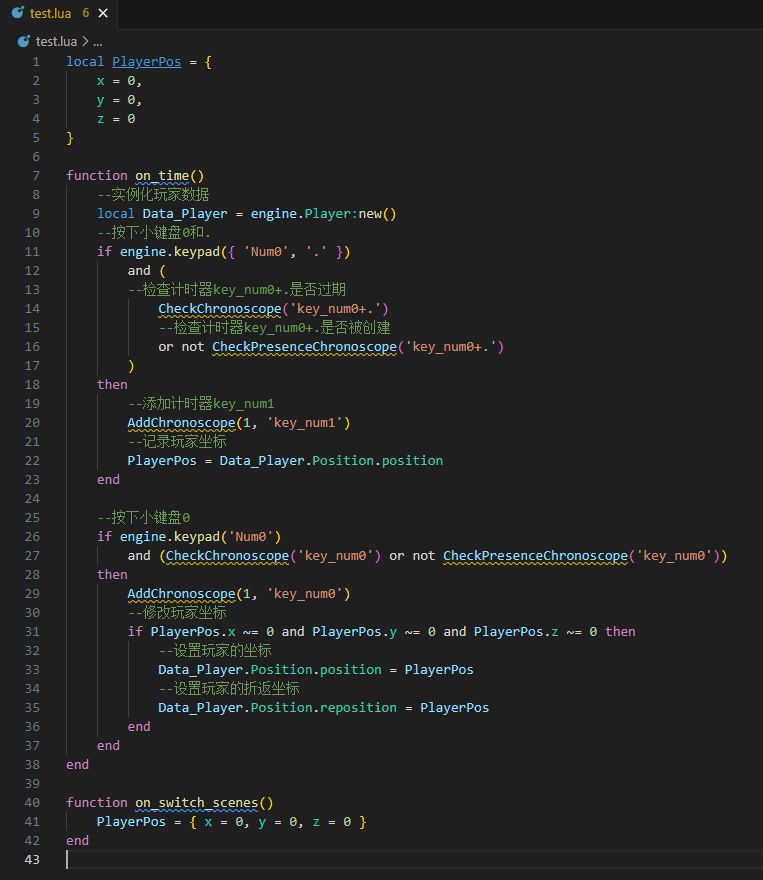Click line number 7 in the gutter
This screenshot has width=763, height=880.
click(37, 175)
